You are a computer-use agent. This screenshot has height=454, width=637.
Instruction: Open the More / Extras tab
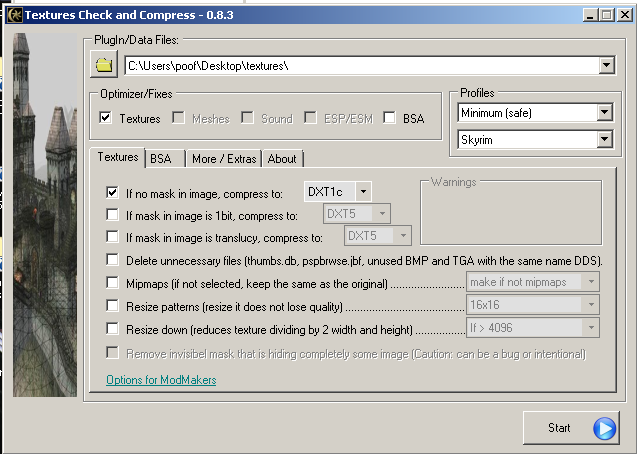[x=224, y=159]
